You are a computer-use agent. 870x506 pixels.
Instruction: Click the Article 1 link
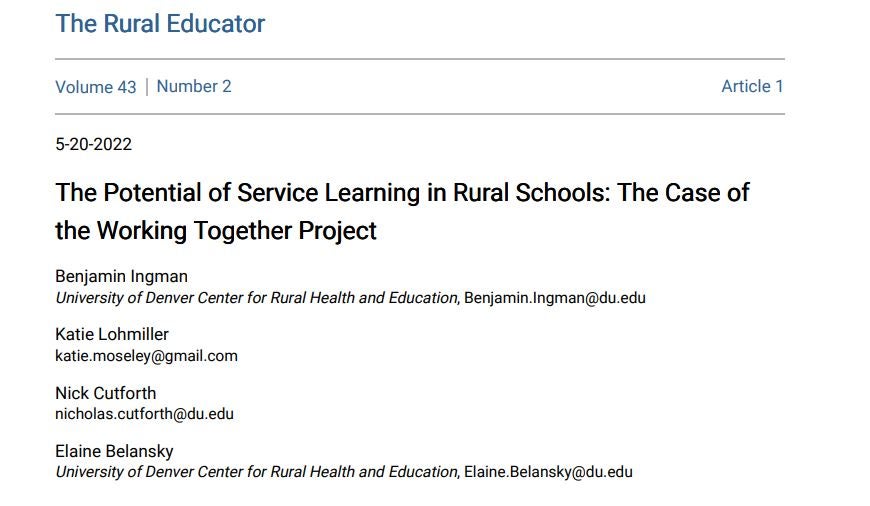tap(752, 87)
